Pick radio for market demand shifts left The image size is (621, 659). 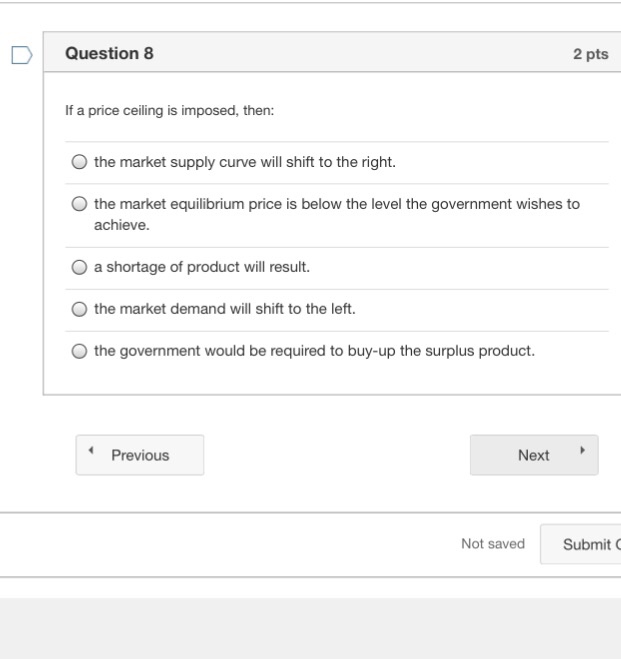tap(80, 310)
